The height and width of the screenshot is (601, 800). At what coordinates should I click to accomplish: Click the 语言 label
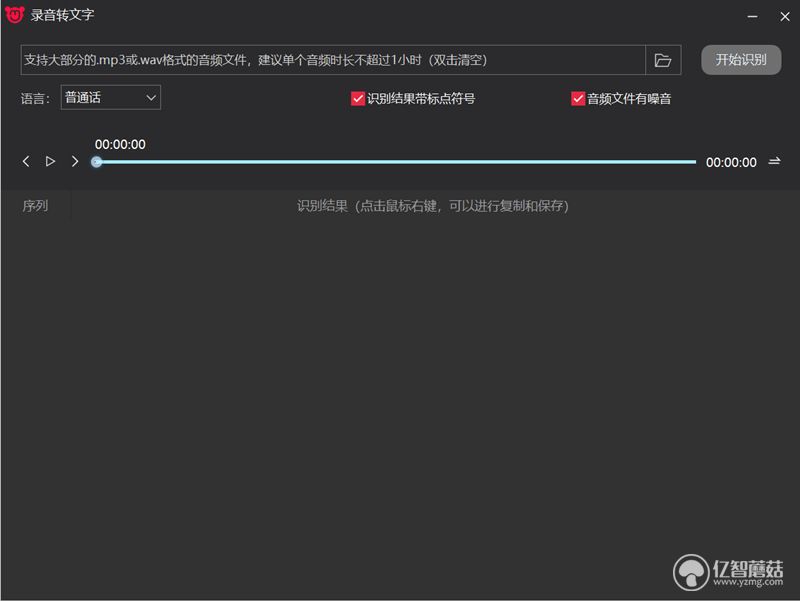click(x=35, y=98)
